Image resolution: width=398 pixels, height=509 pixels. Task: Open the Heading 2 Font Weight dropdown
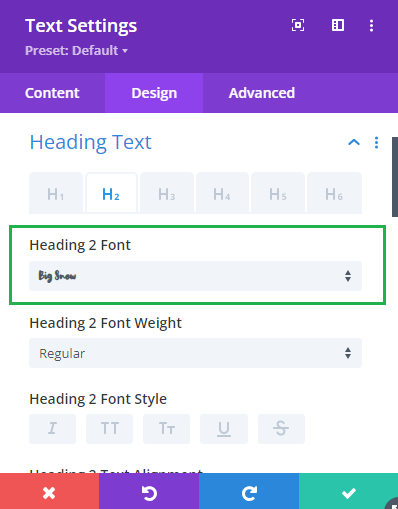(195, 353)
